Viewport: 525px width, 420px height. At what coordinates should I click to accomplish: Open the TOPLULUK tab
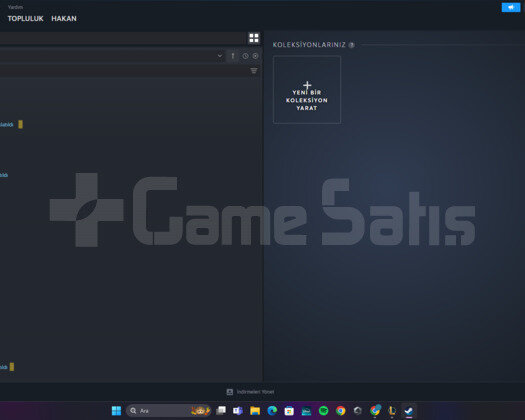click(25, 18)
